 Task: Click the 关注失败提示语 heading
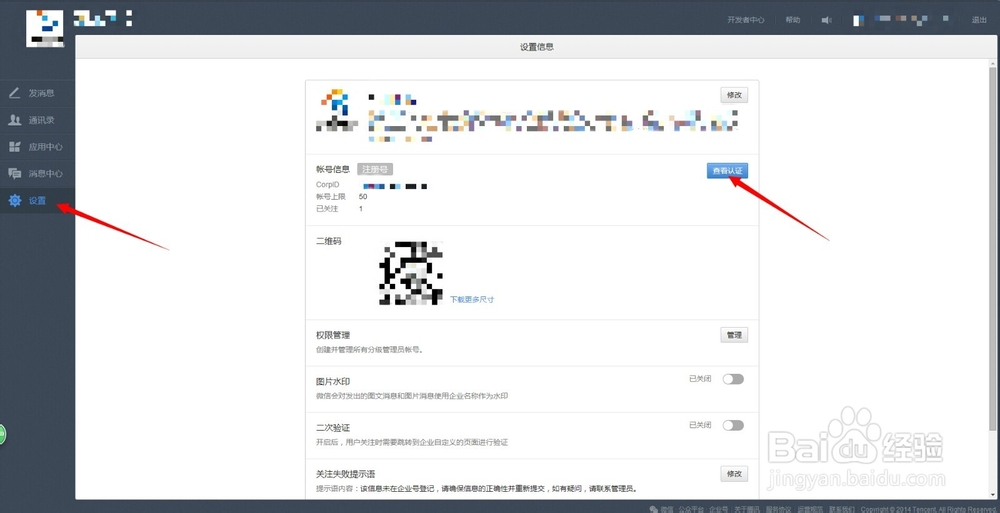click(x=346, y=474)
